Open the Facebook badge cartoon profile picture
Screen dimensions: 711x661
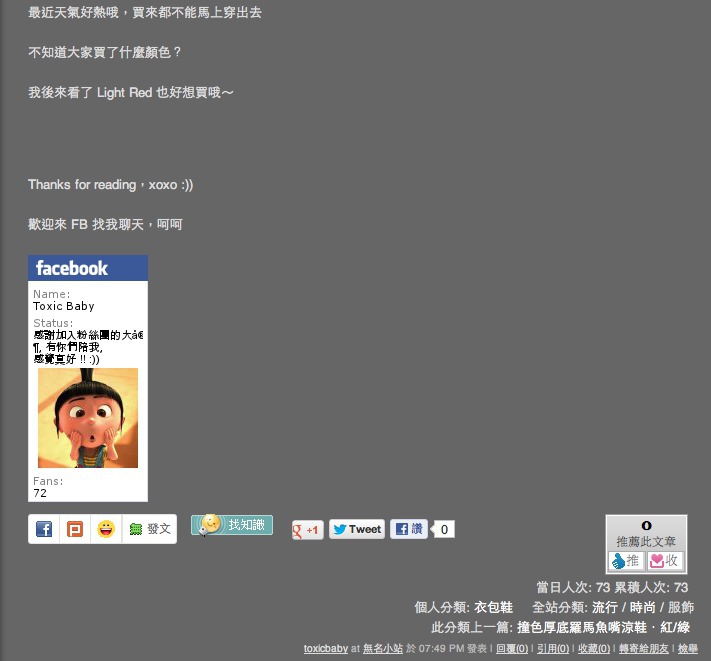tap(88, 418)
